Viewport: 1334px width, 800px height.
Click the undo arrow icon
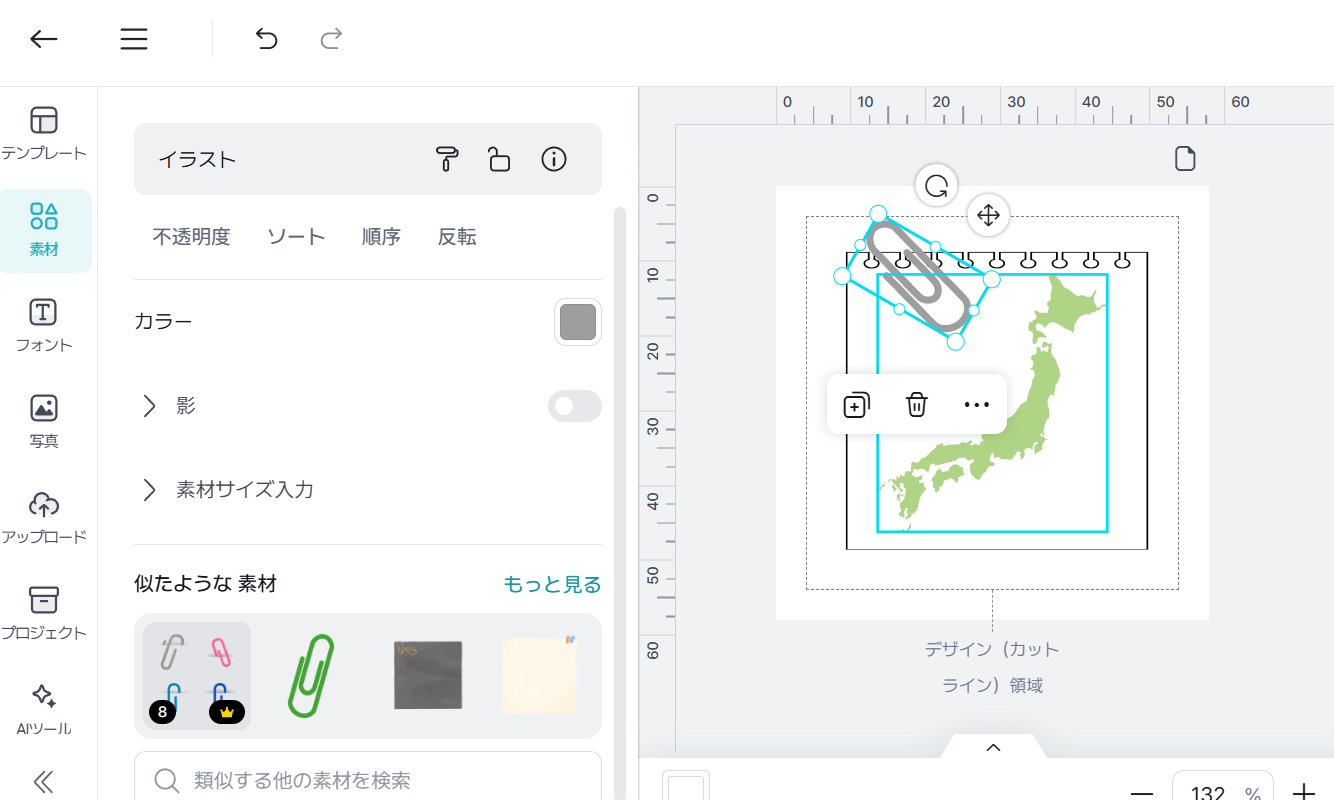pos(266,39)
